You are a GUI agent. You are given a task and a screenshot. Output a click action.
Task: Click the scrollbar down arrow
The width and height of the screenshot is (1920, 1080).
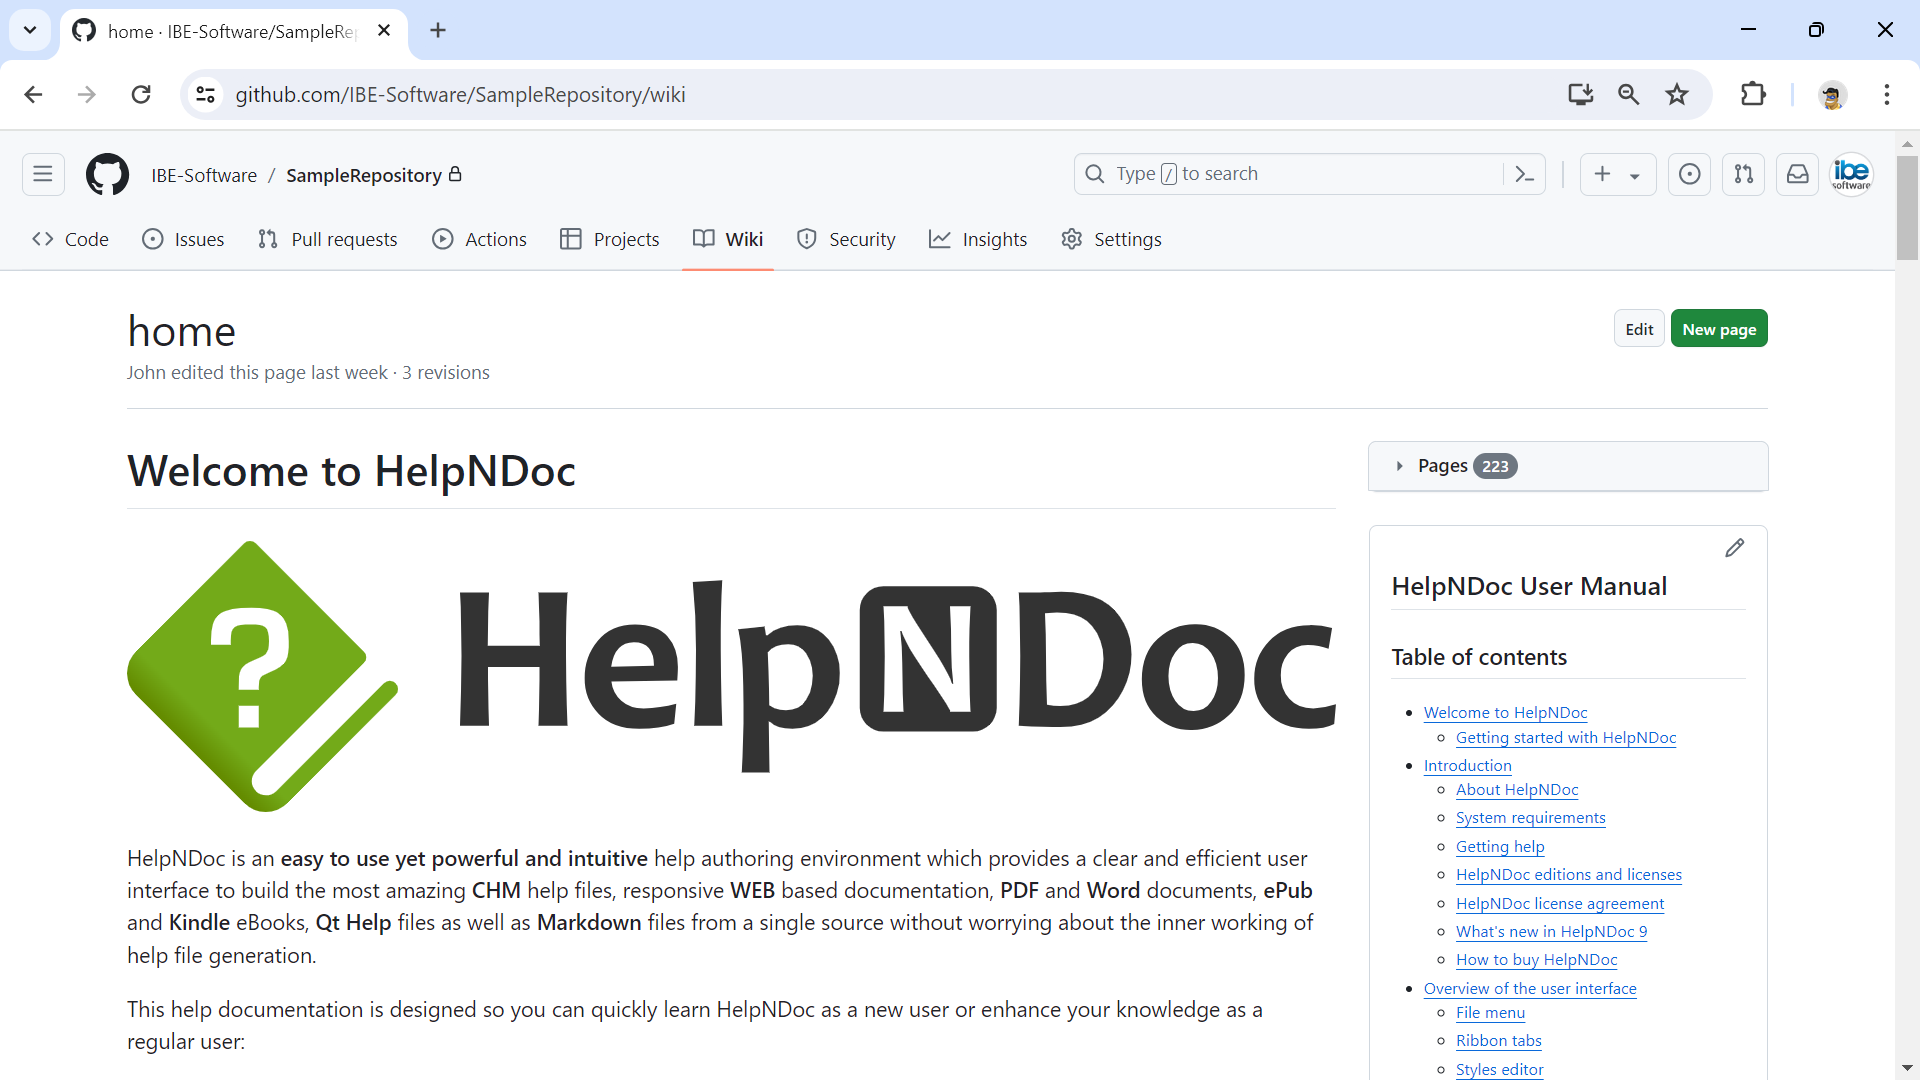[1907, 1068]
